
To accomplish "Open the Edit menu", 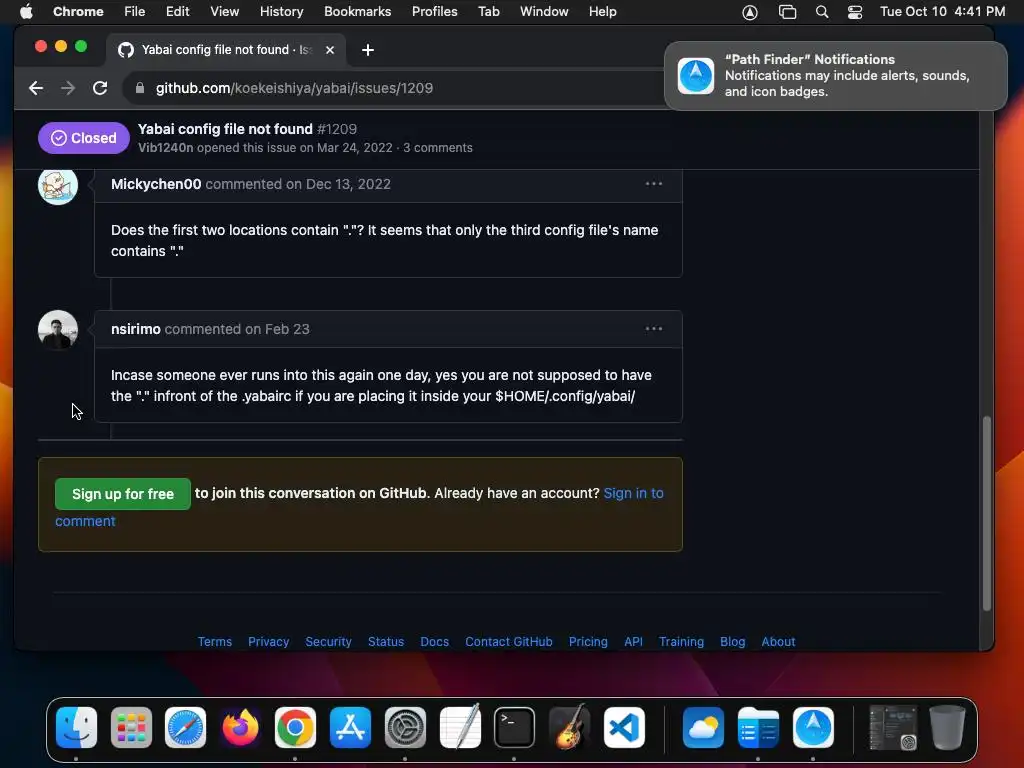I will 177,12.
